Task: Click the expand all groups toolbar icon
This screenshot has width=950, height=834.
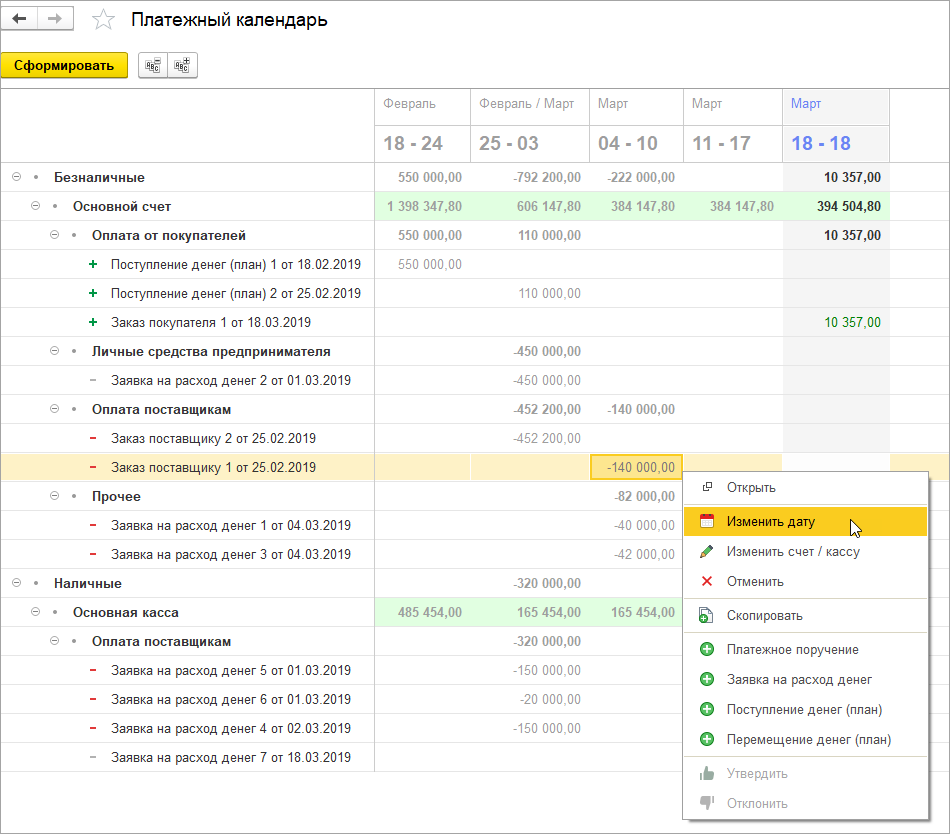Action: tap(182, 66)
